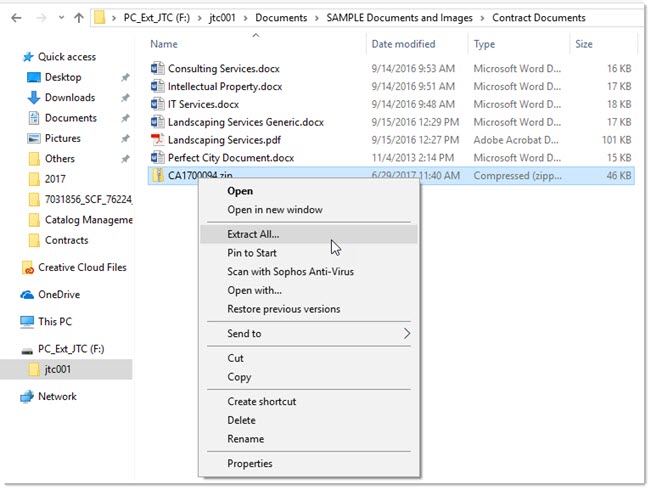This screenshot has width=651, height=490.
Task: Select the Quick access star icon
Action: [28, 57]
